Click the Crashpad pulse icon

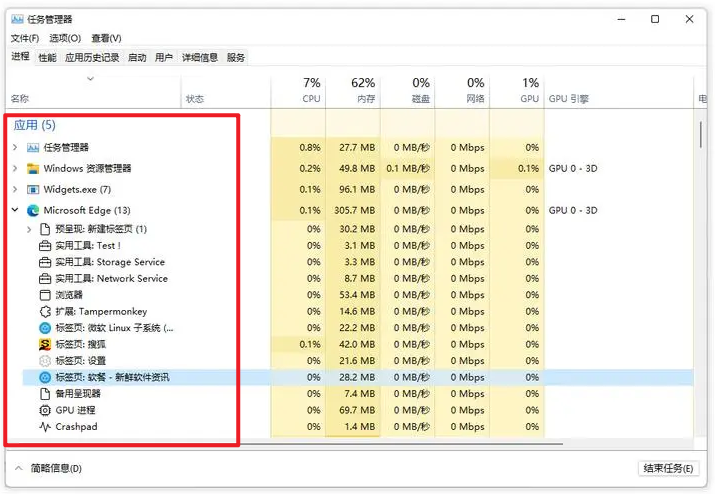coord(45,426)
